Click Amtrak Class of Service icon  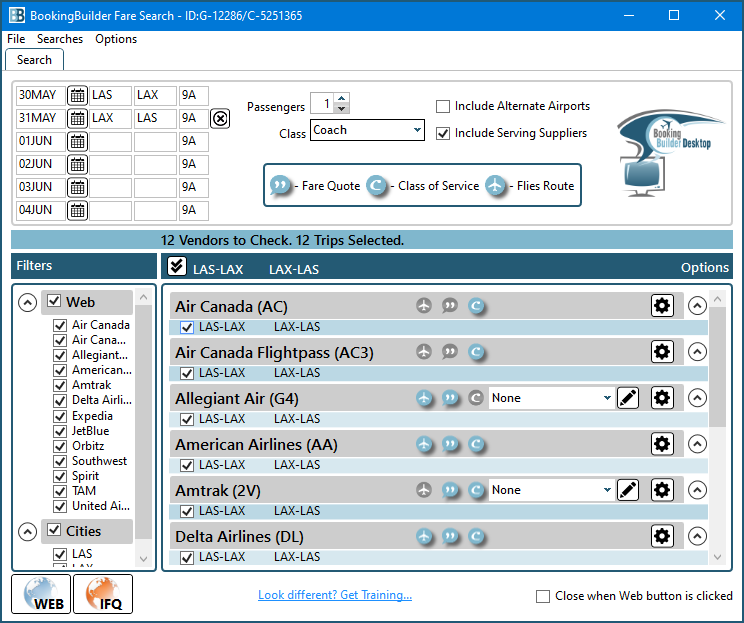(x=476, y=490)
